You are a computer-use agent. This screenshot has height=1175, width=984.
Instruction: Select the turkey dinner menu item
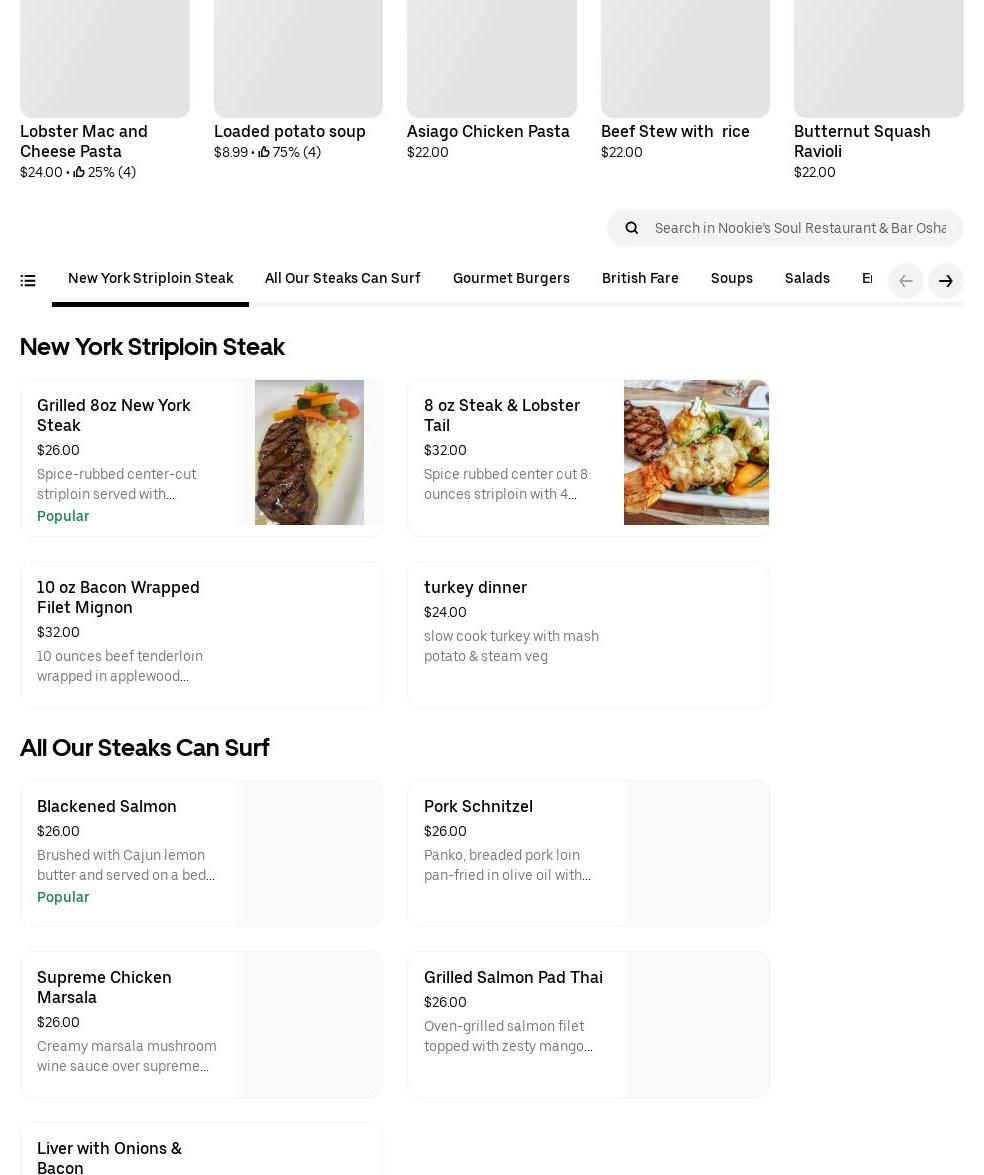(588, 634)
